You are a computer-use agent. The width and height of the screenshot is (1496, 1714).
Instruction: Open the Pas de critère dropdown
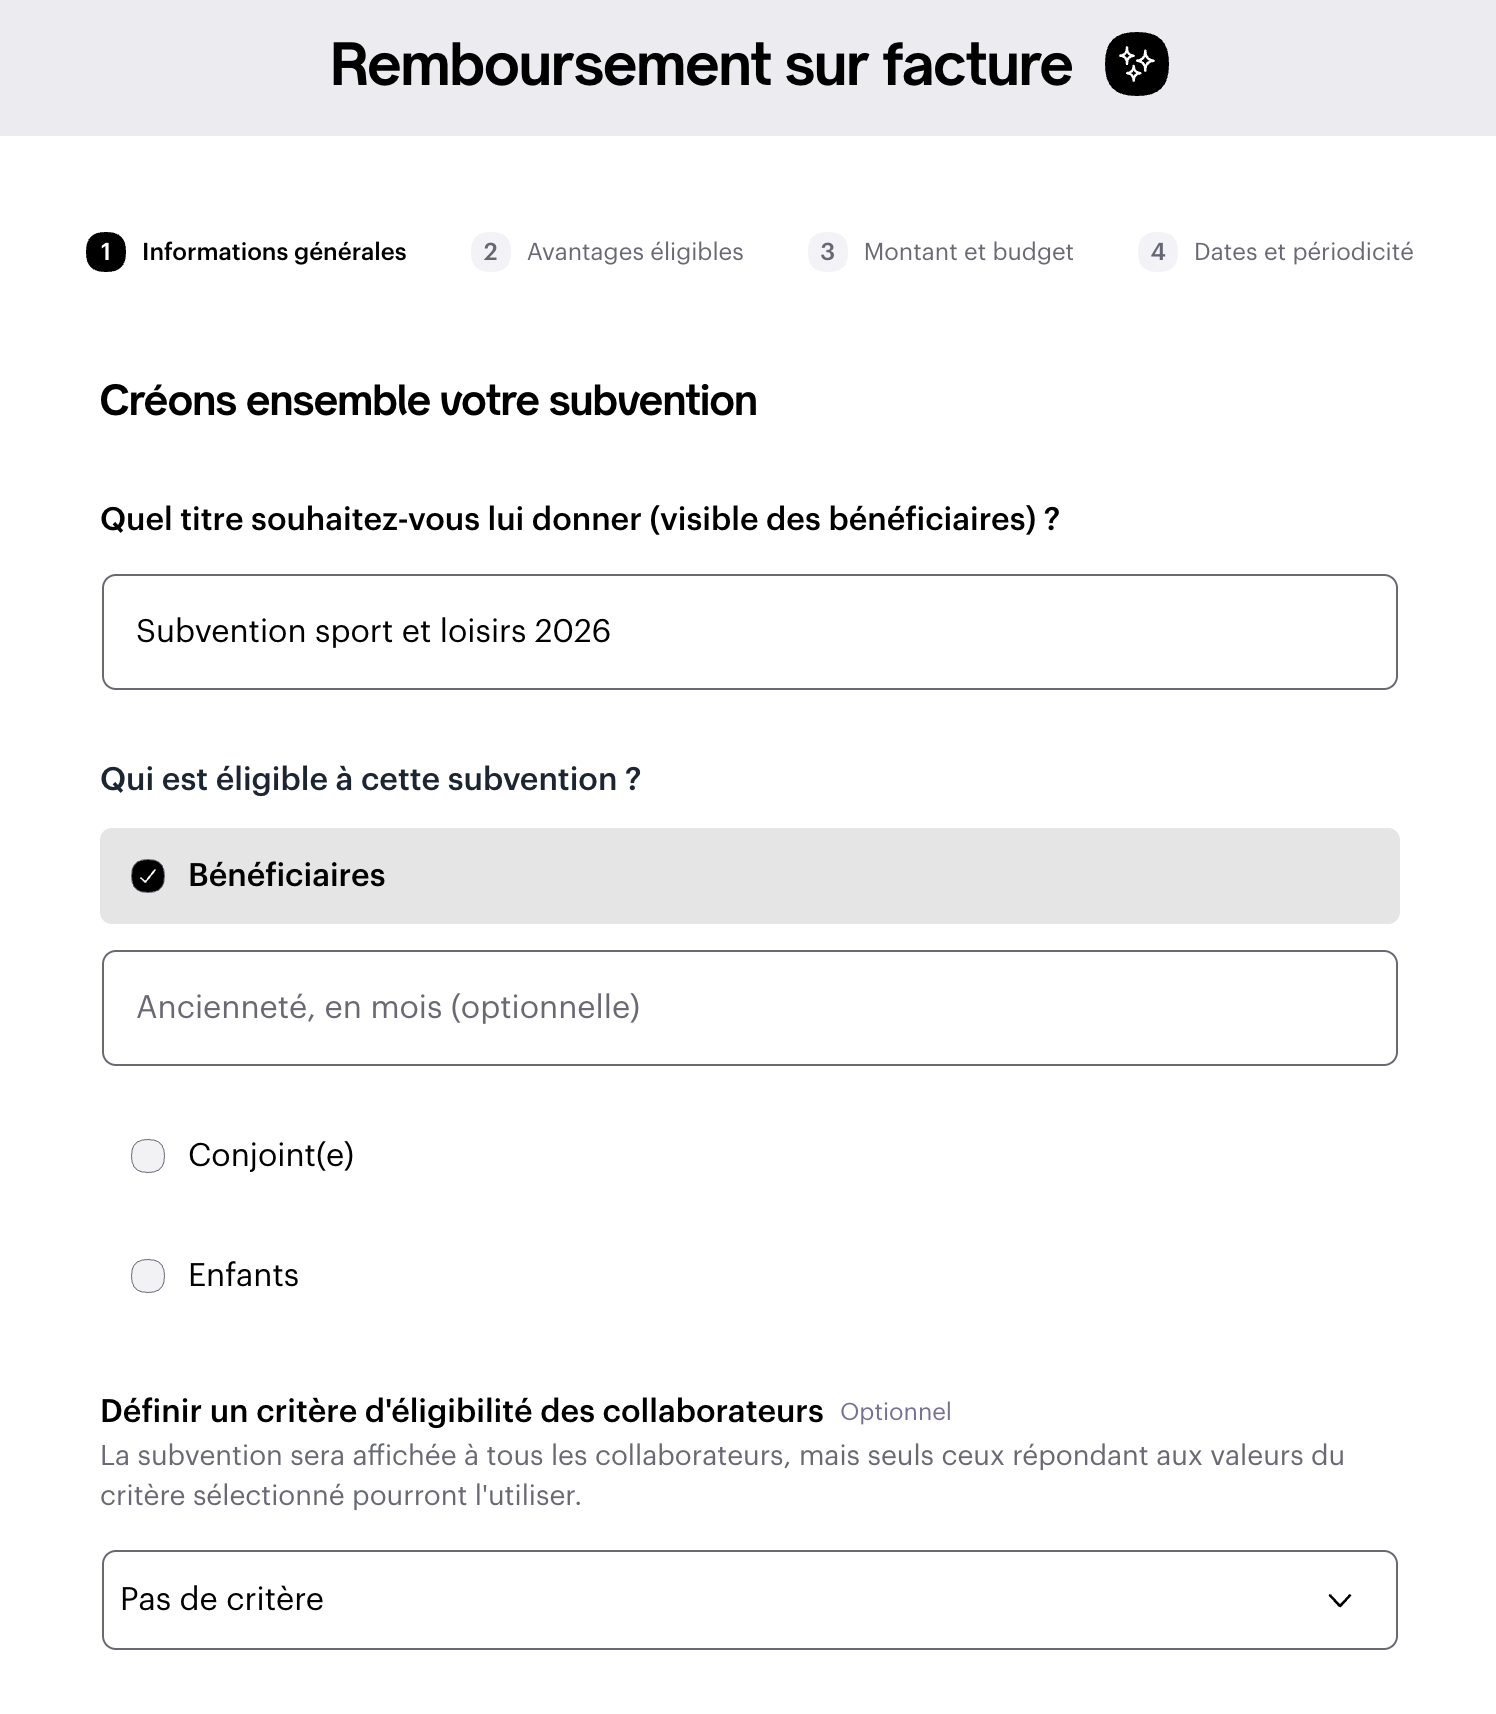tap(749, 1600)
